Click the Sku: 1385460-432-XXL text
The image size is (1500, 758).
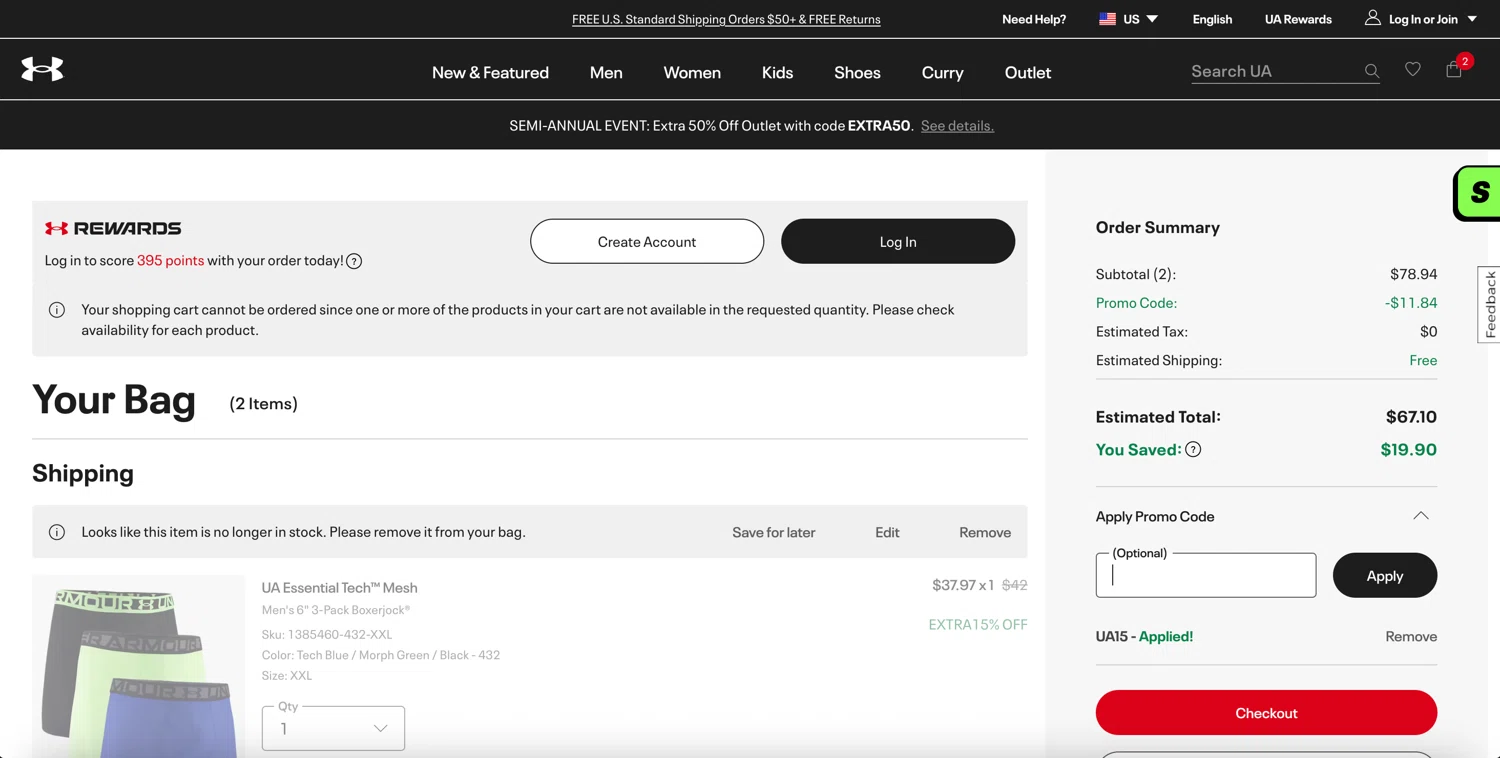(327, 634)
